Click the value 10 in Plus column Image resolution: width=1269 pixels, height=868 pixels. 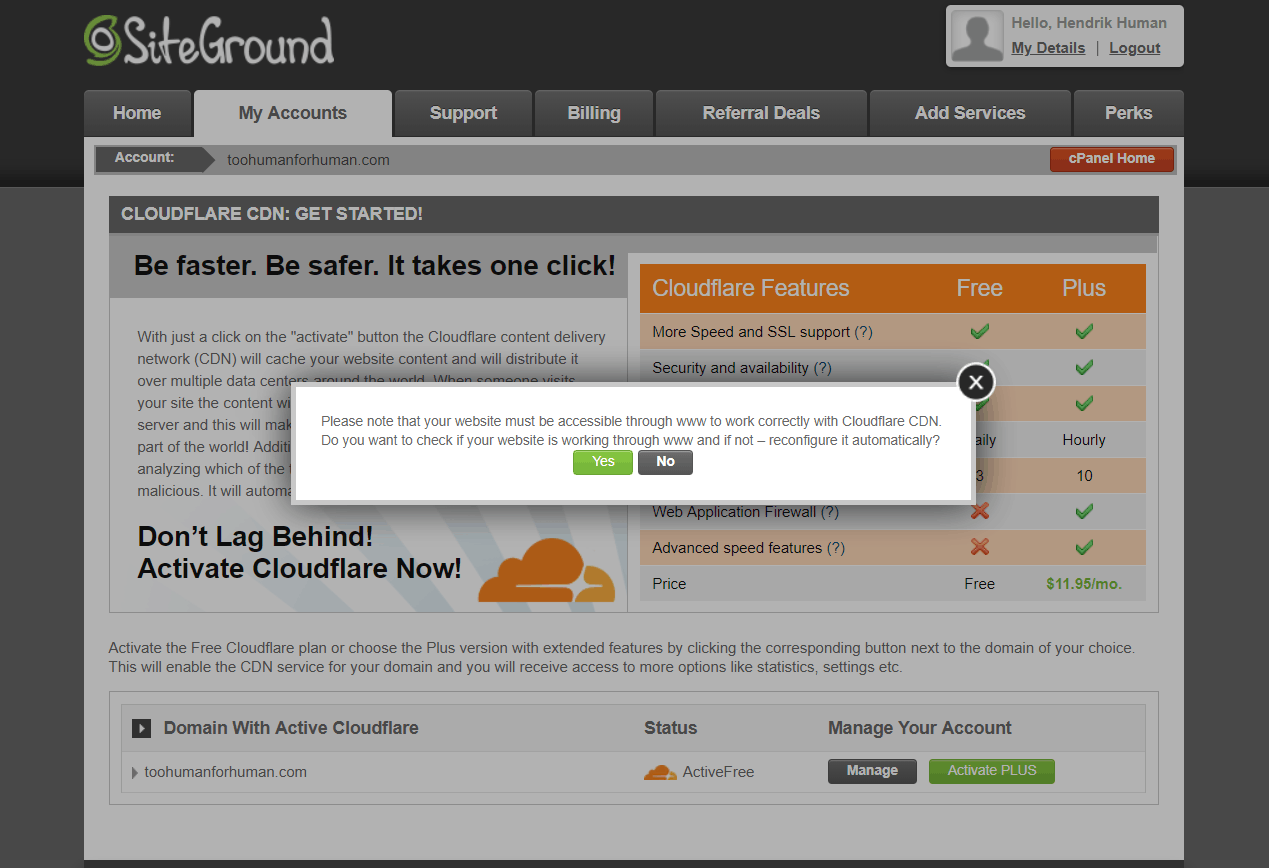[1084, 476]
